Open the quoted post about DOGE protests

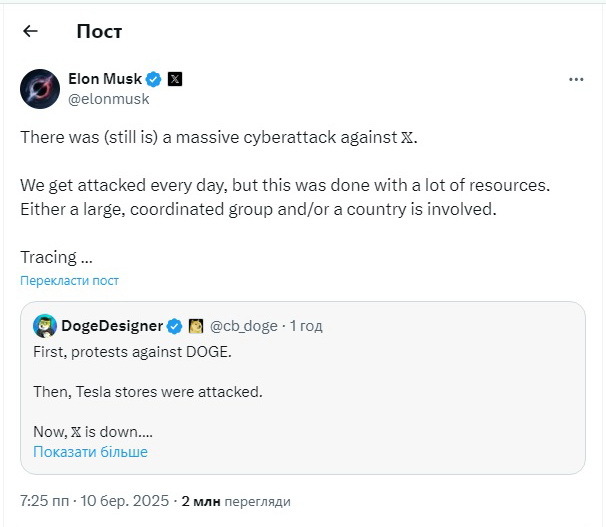(x=302, y=391)
